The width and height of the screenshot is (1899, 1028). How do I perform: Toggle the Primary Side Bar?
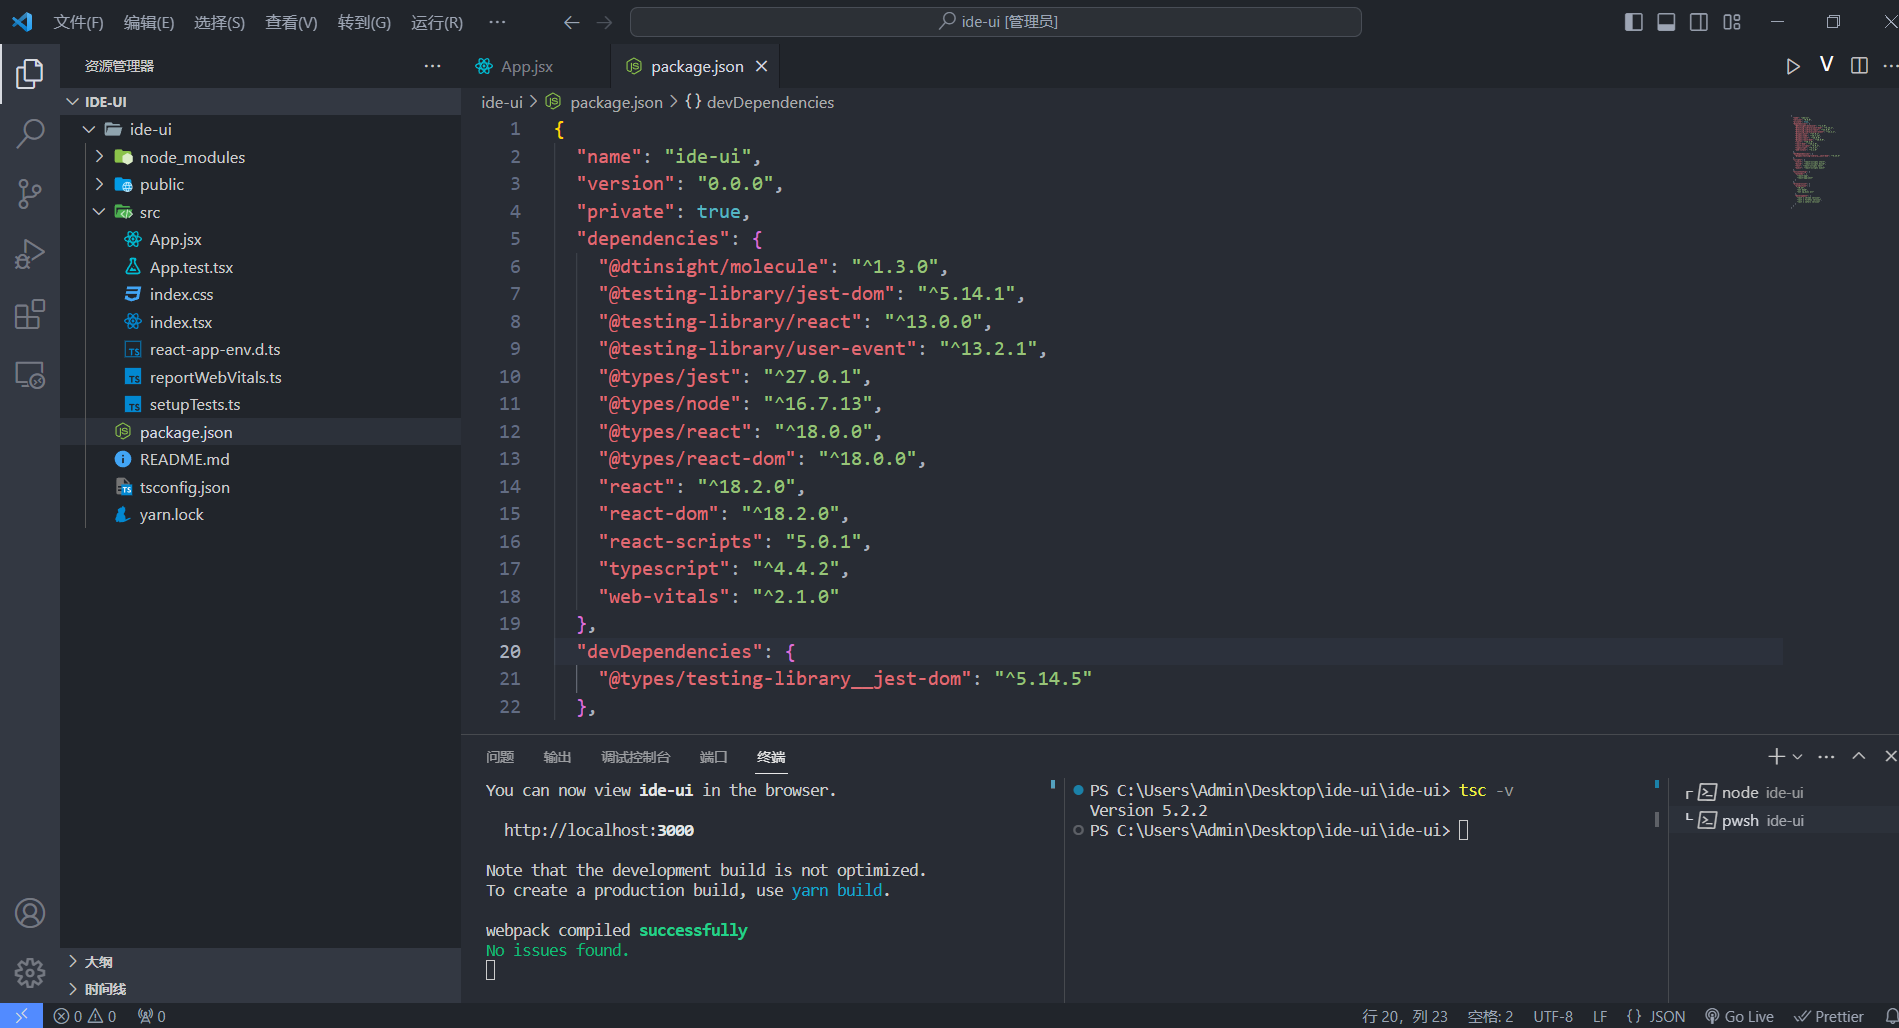point(1633,21)
